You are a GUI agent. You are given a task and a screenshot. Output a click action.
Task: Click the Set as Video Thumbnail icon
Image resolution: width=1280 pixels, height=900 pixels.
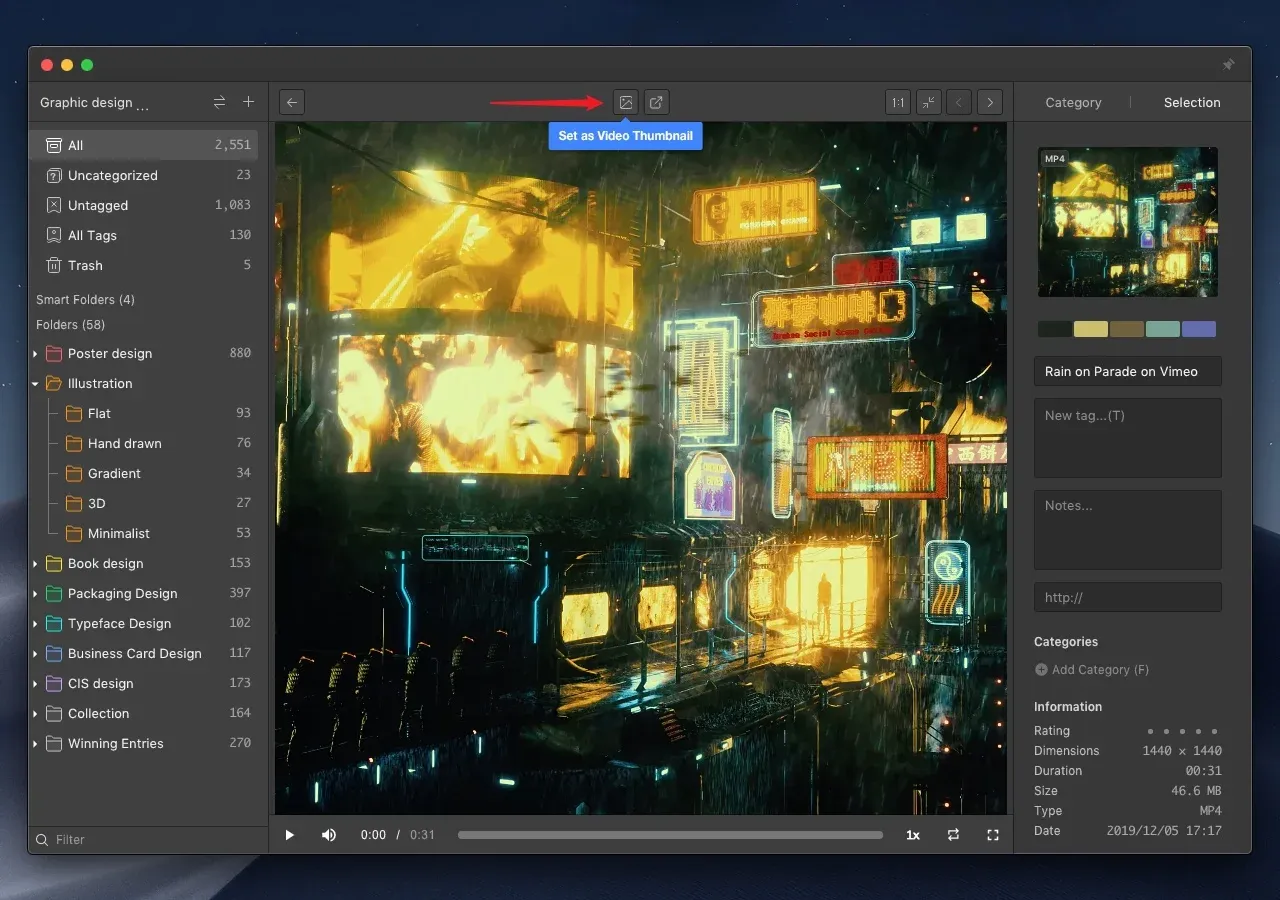625,102
